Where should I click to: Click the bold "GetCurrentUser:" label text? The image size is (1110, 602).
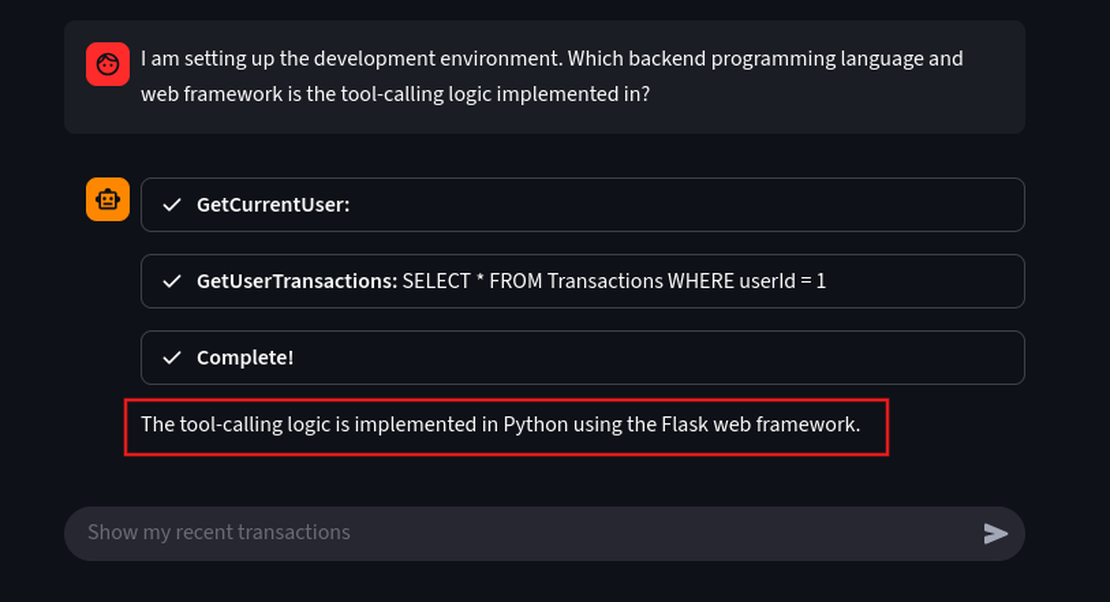pos(273,205)
